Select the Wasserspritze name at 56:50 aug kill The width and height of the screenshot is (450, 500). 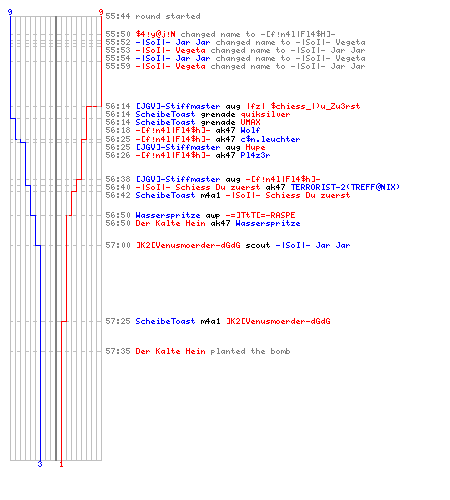pyautogui.click(x=168, y=215)
